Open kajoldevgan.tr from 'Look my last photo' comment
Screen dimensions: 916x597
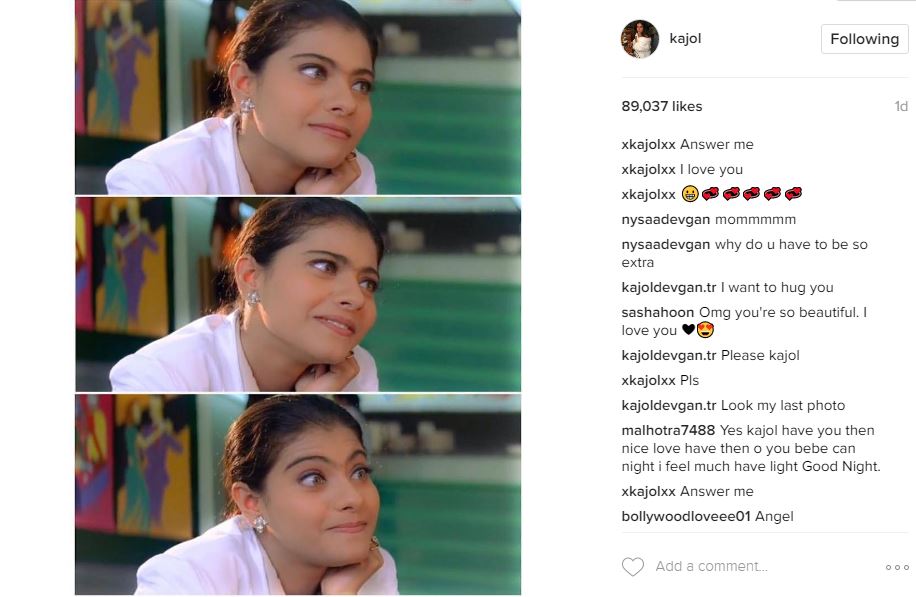[669, 405]
